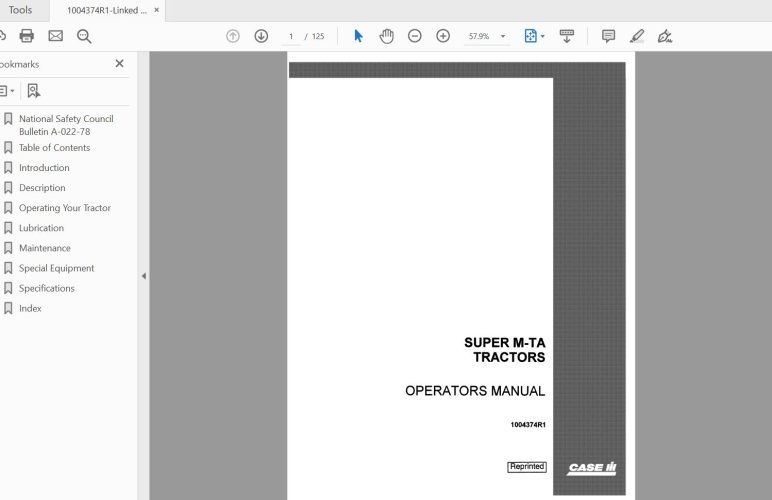Open National Safety Council Bulletin bookmark

(66, 125)
